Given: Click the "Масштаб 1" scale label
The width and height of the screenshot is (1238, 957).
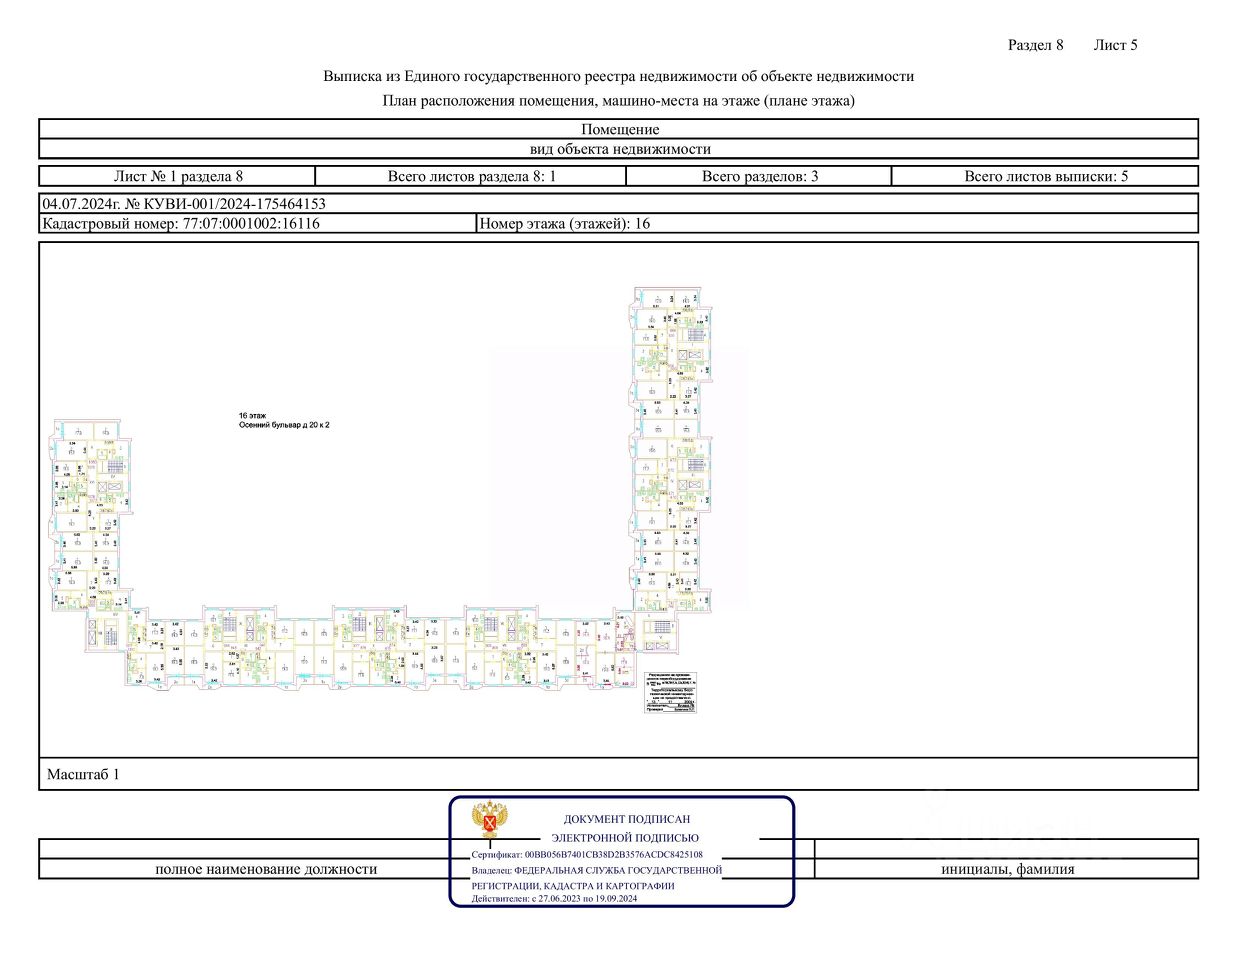Looking at the screenshot, I should [83, 774].
